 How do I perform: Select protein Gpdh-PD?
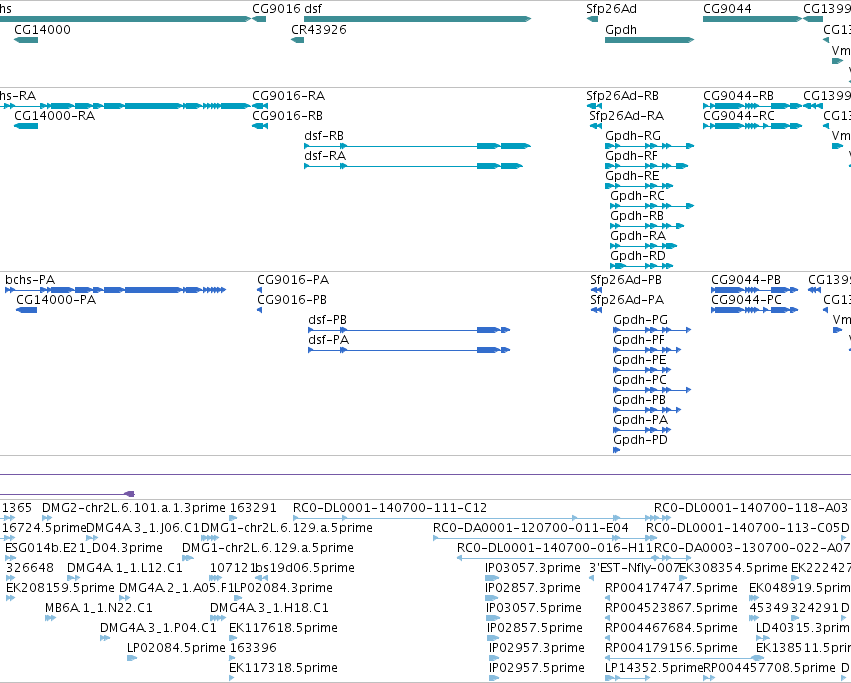(640, 440)
